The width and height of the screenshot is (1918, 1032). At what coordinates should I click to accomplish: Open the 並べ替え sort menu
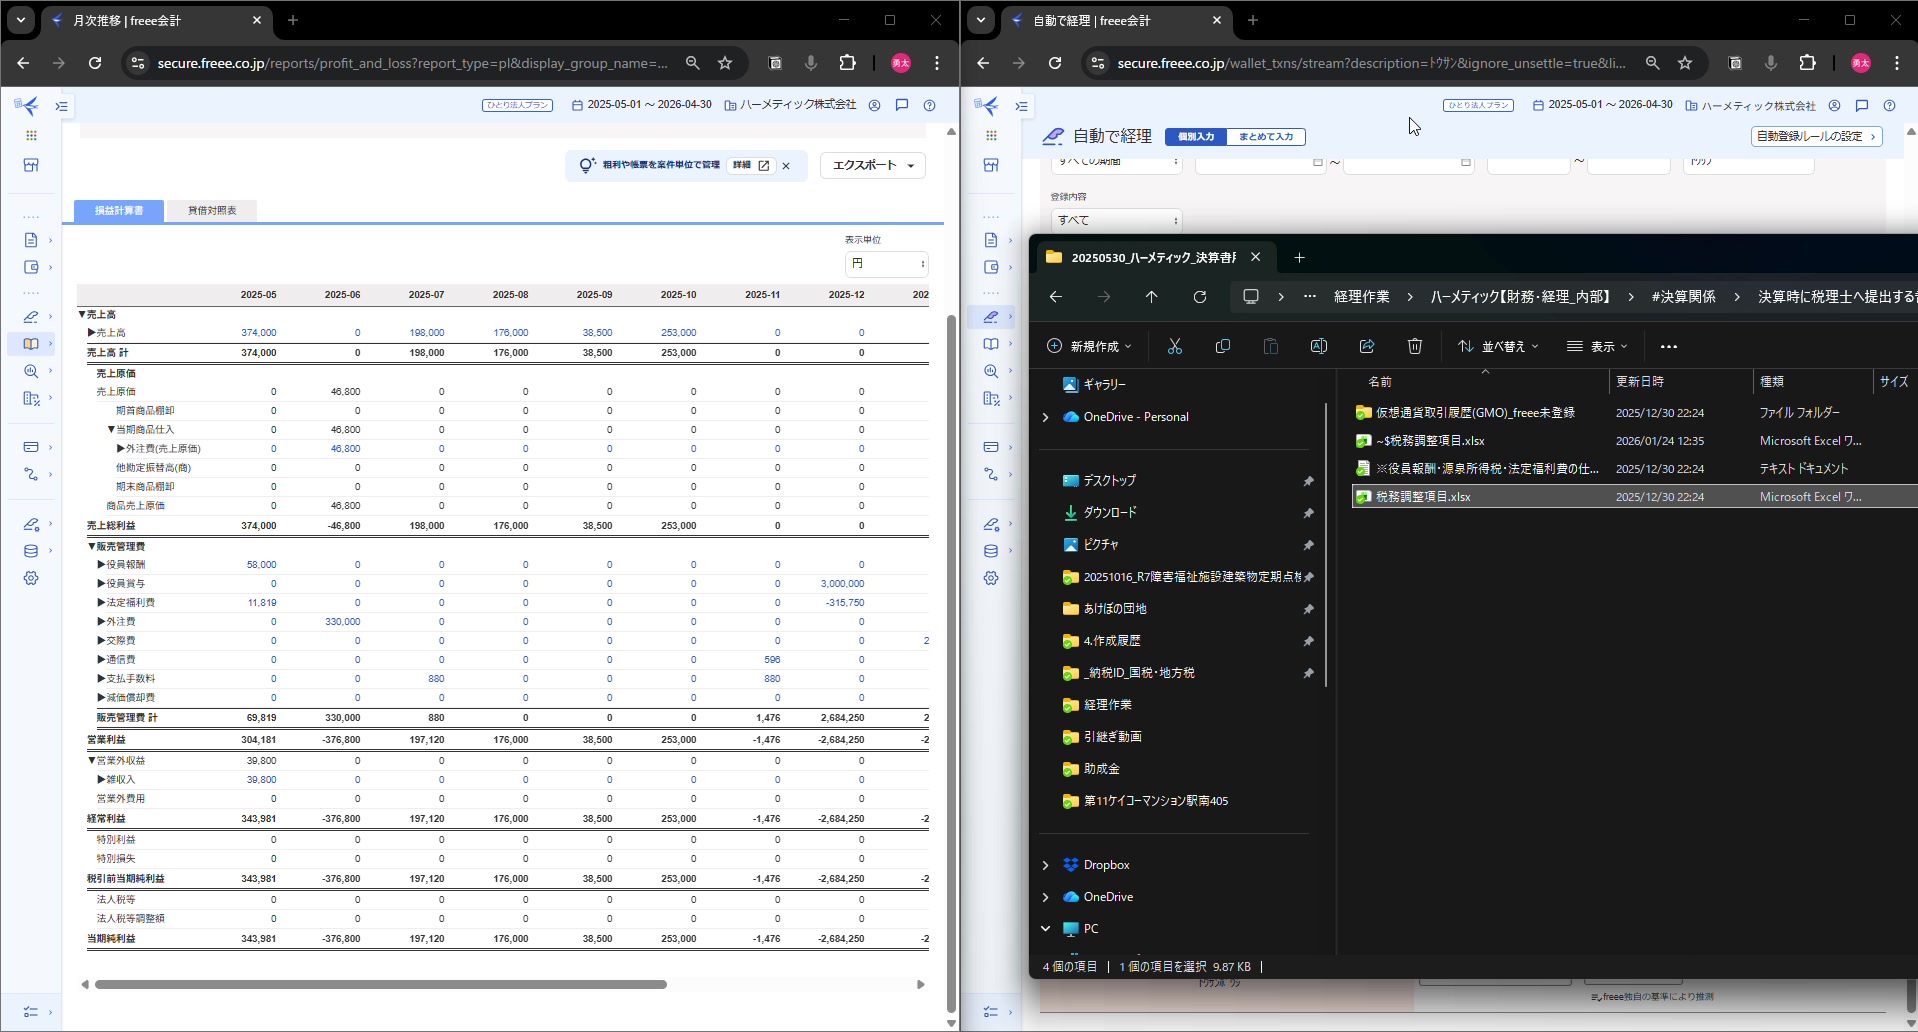click(1497, 346)
